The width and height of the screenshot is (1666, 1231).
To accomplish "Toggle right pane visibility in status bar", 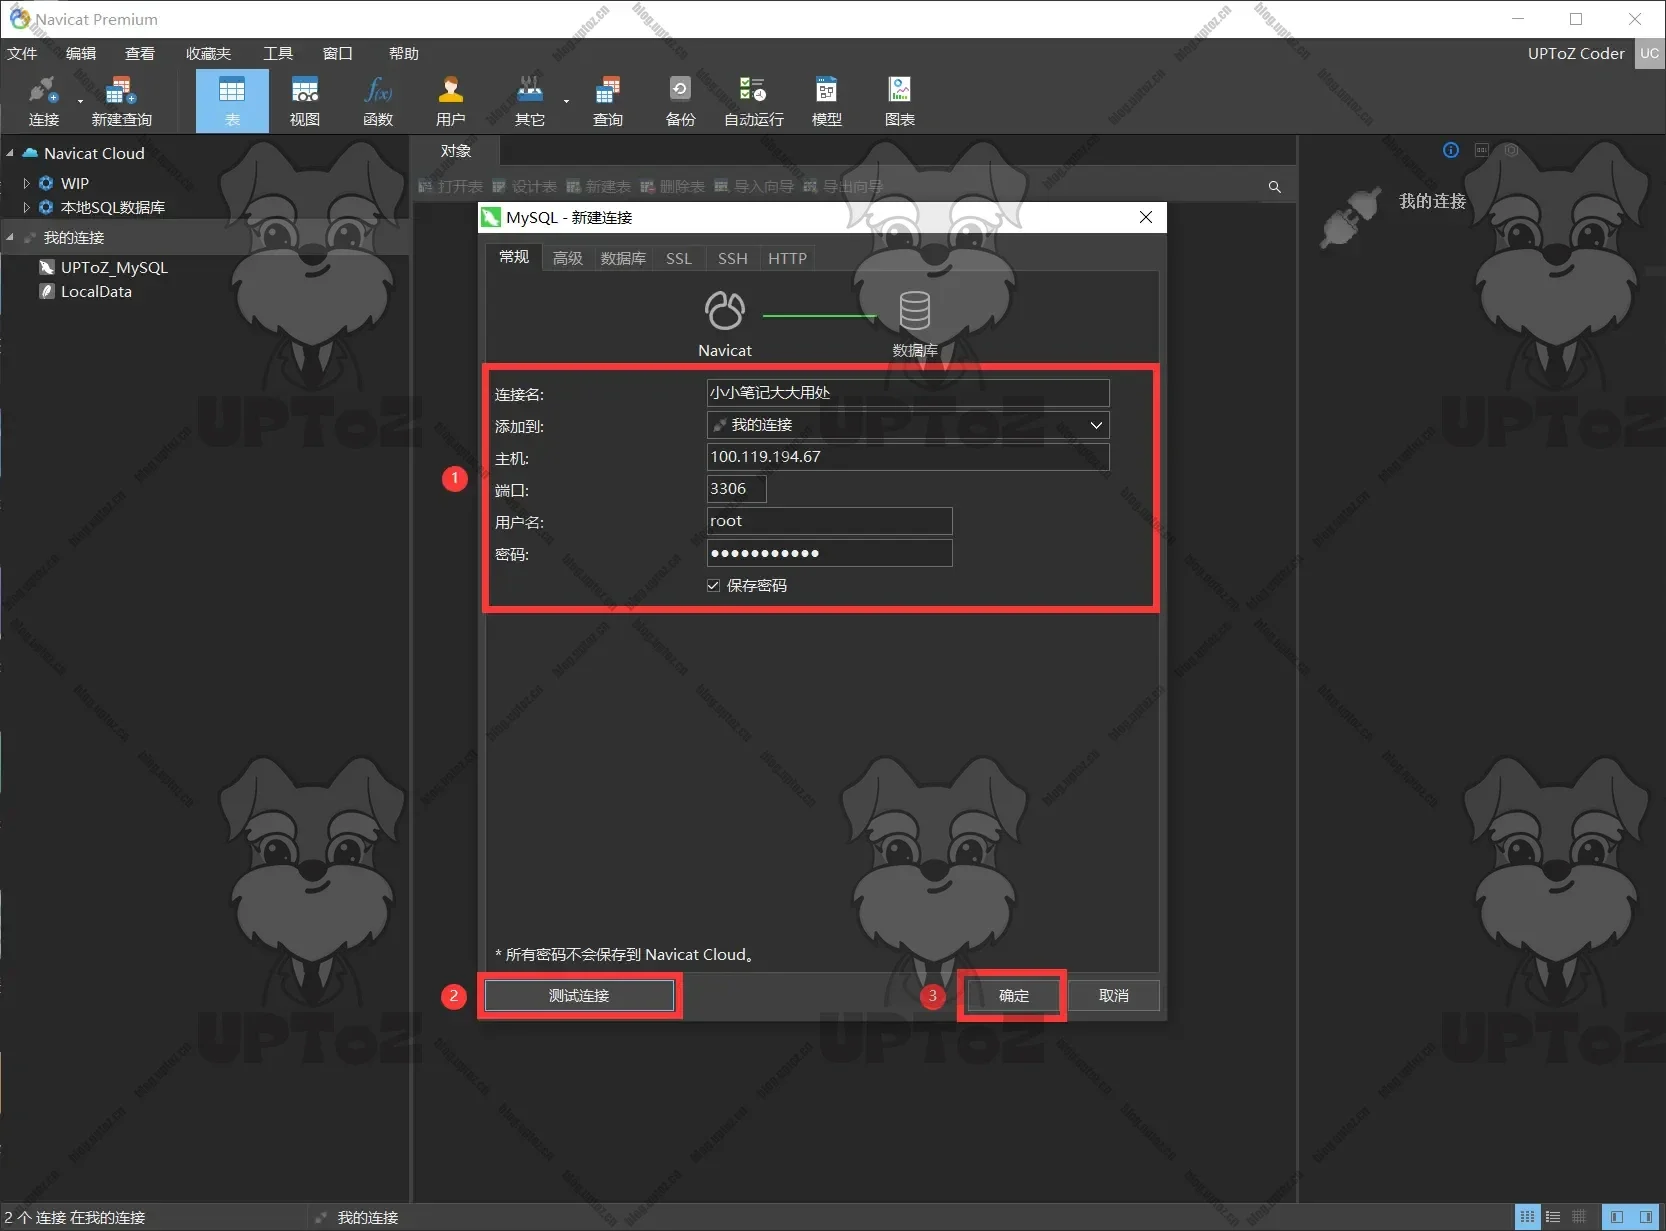I will coord(1645,1217).
